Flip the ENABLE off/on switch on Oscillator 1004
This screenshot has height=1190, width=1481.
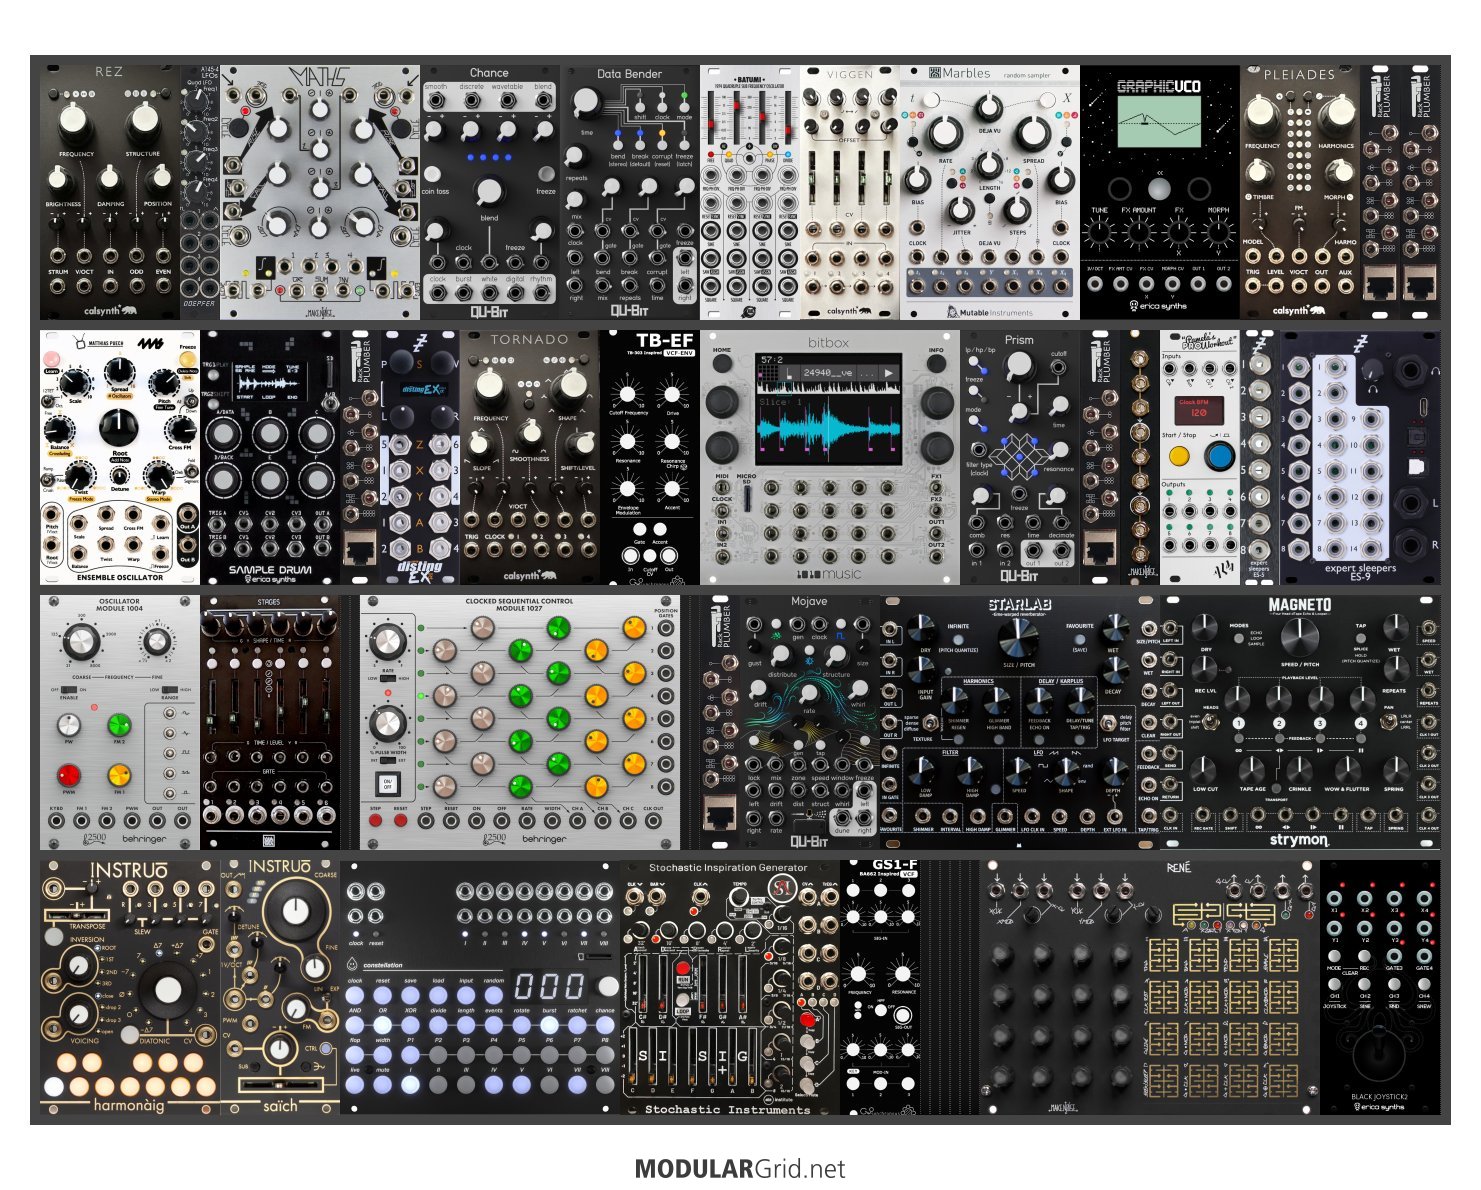pyautogui.click(x=68, y=690)
